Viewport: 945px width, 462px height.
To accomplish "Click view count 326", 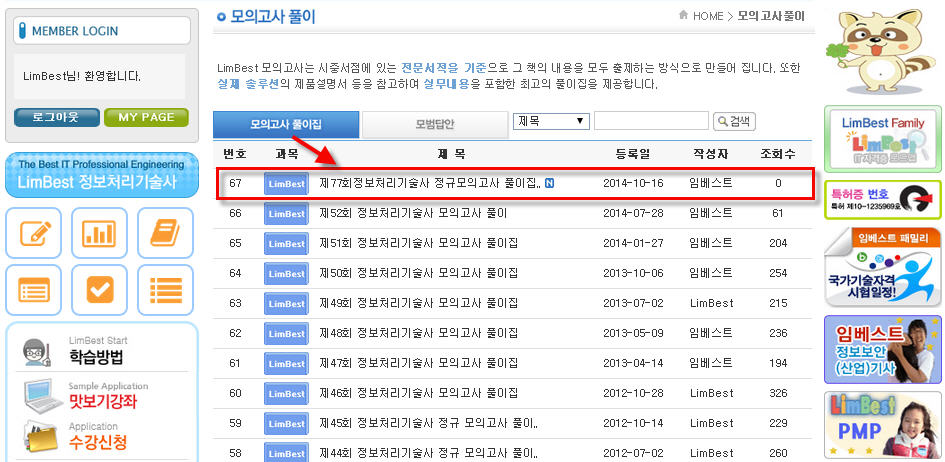I will [x=778, y=393].
